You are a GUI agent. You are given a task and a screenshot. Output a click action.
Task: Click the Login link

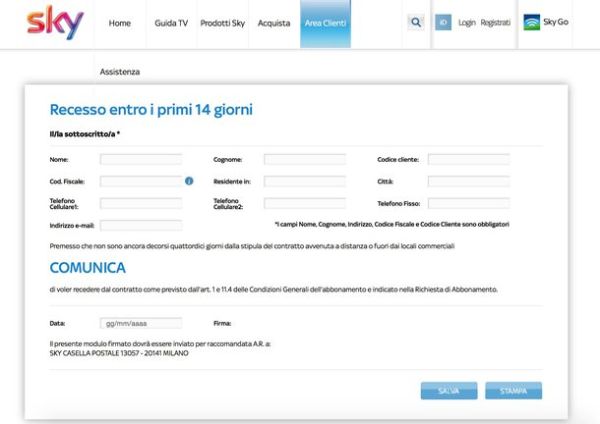(x=467, y=22)
